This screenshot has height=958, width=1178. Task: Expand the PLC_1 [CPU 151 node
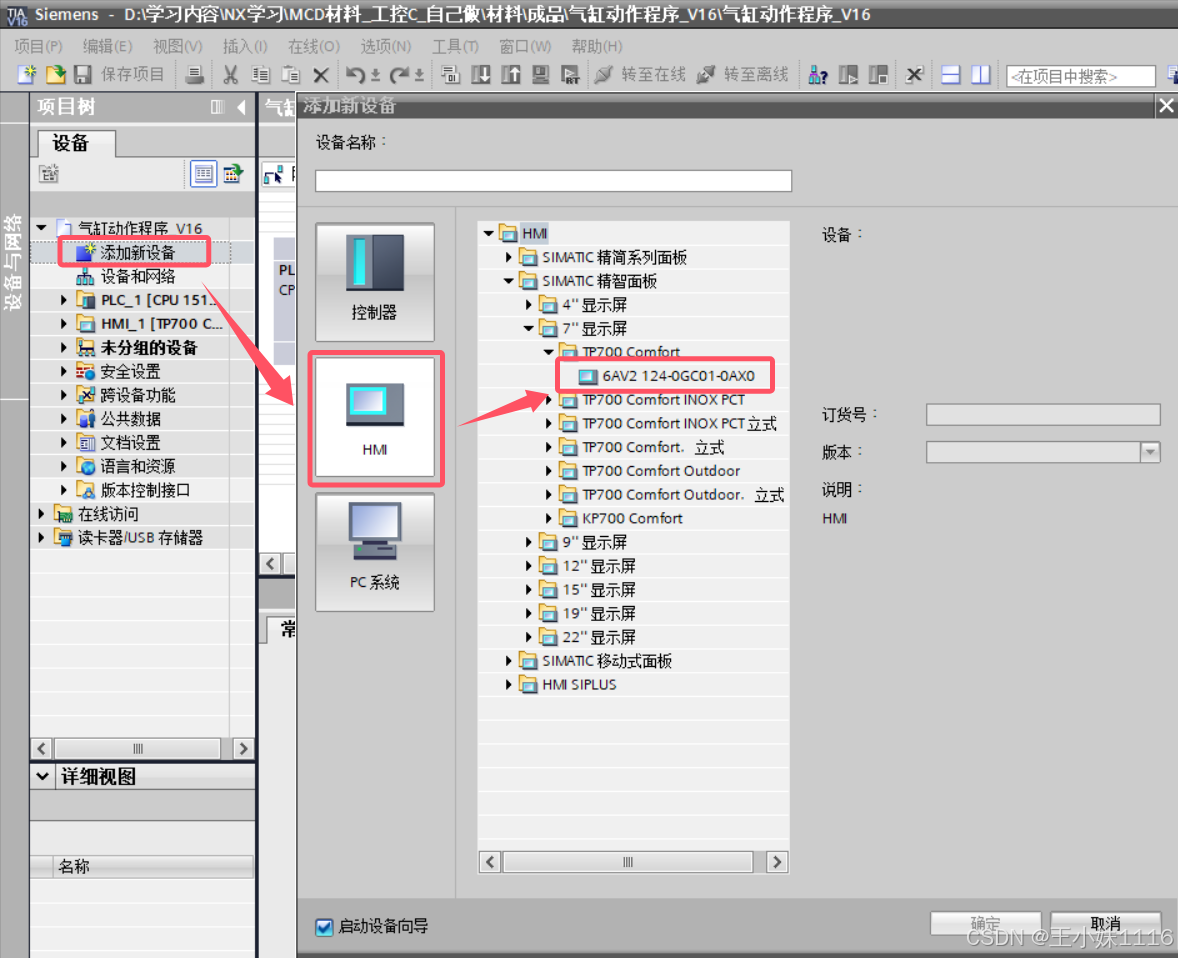[x=64, y=300]
